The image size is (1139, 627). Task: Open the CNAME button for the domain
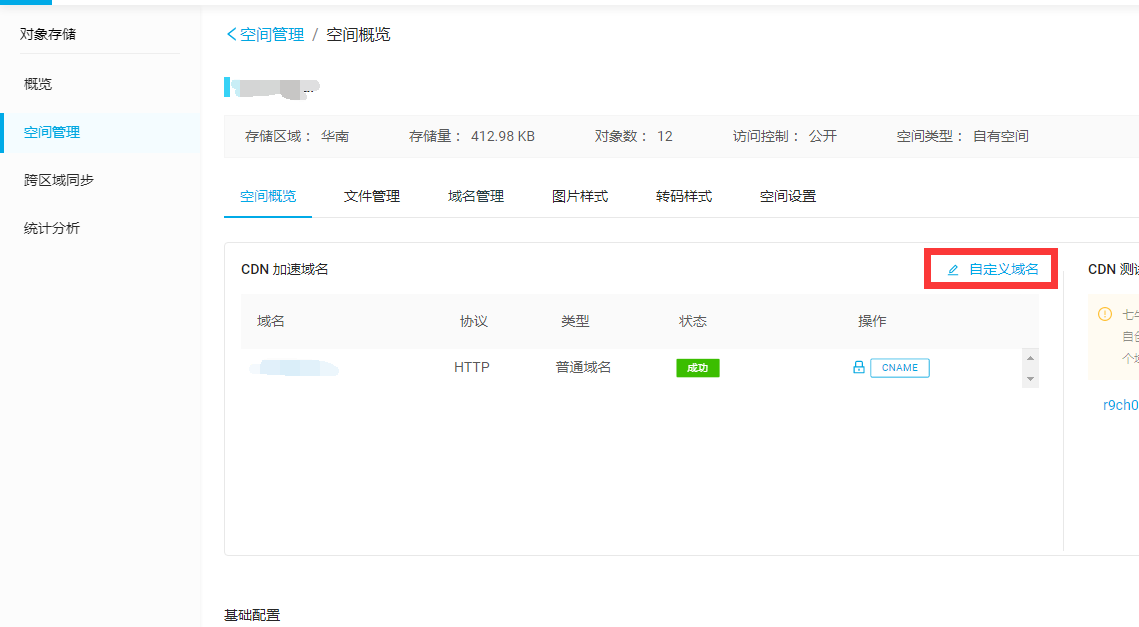pos(899,368)
